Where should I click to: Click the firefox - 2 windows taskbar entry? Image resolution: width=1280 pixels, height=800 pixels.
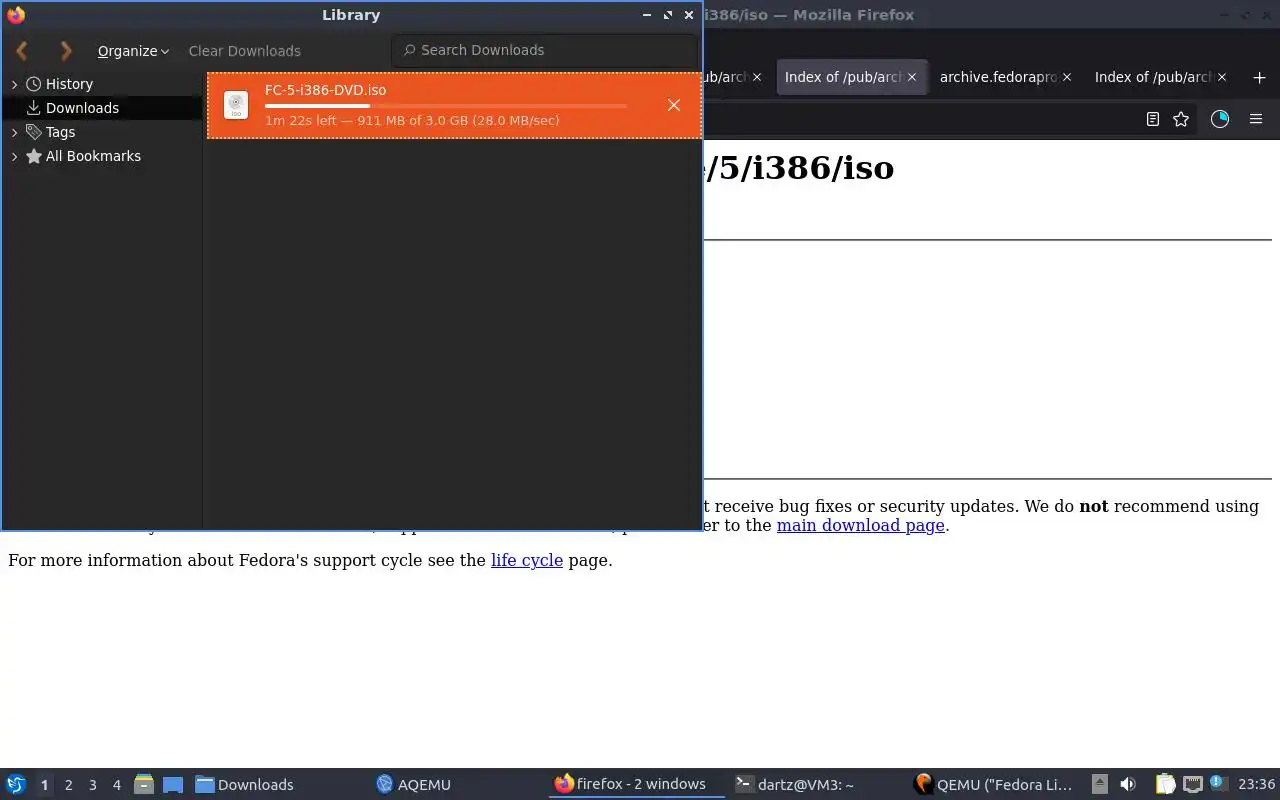pyautogui.click(x=636, y=784)
